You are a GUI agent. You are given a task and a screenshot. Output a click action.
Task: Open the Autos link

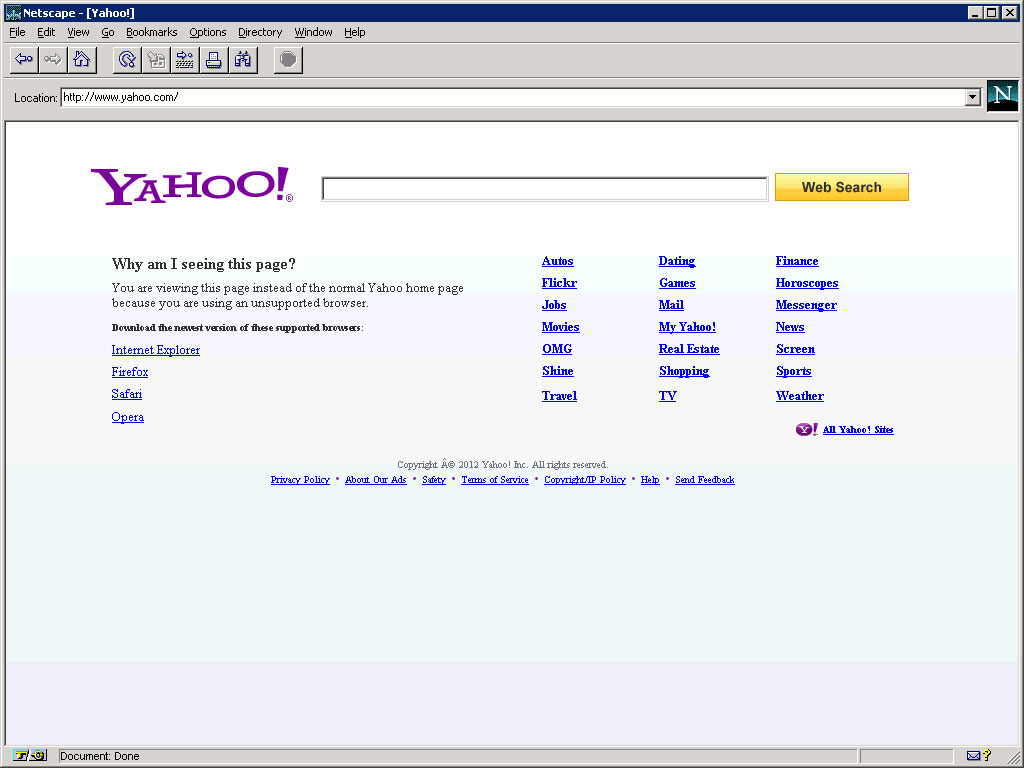tap(558, 261)
